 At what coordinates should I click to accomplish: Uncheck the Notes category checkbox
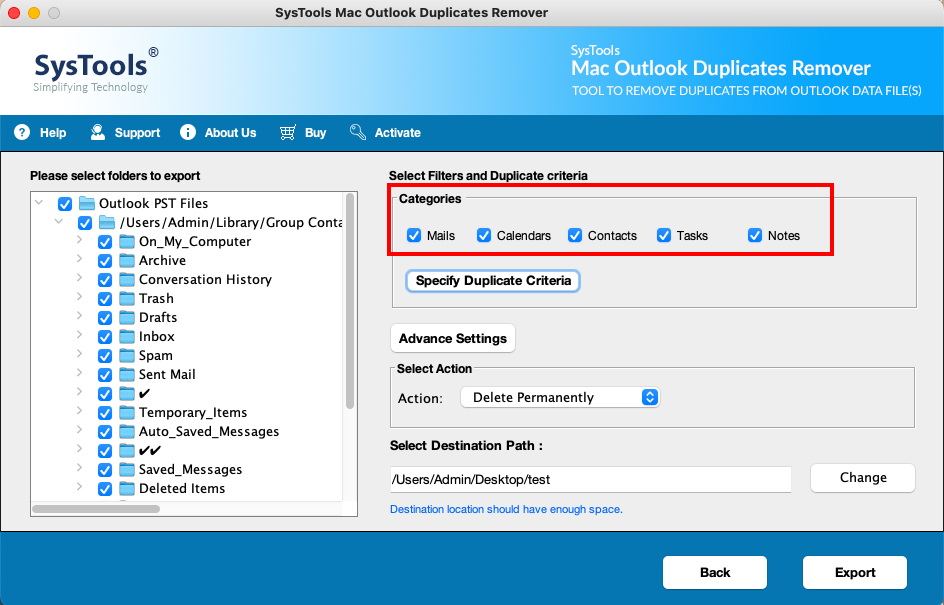pyautogui.click(x=755, y=235)
